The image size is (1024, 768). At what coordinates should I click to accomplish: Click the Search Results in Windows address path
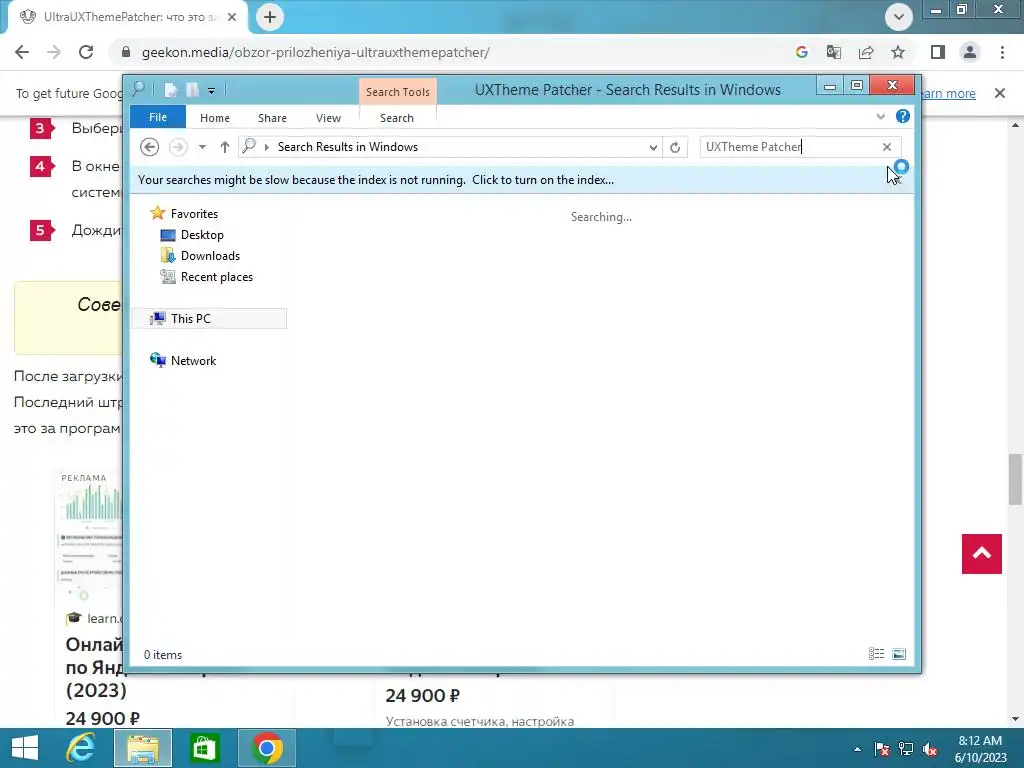click(347, 147)
